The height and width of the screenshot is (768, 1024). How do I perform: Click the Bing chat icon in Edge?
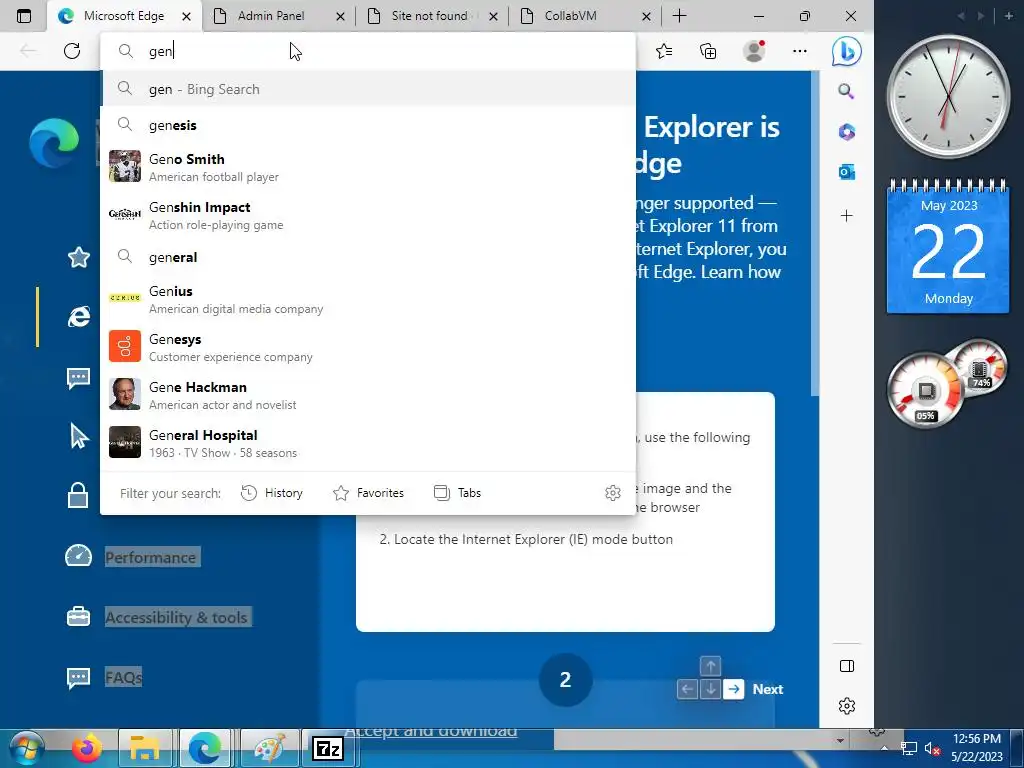pos(846,51)
